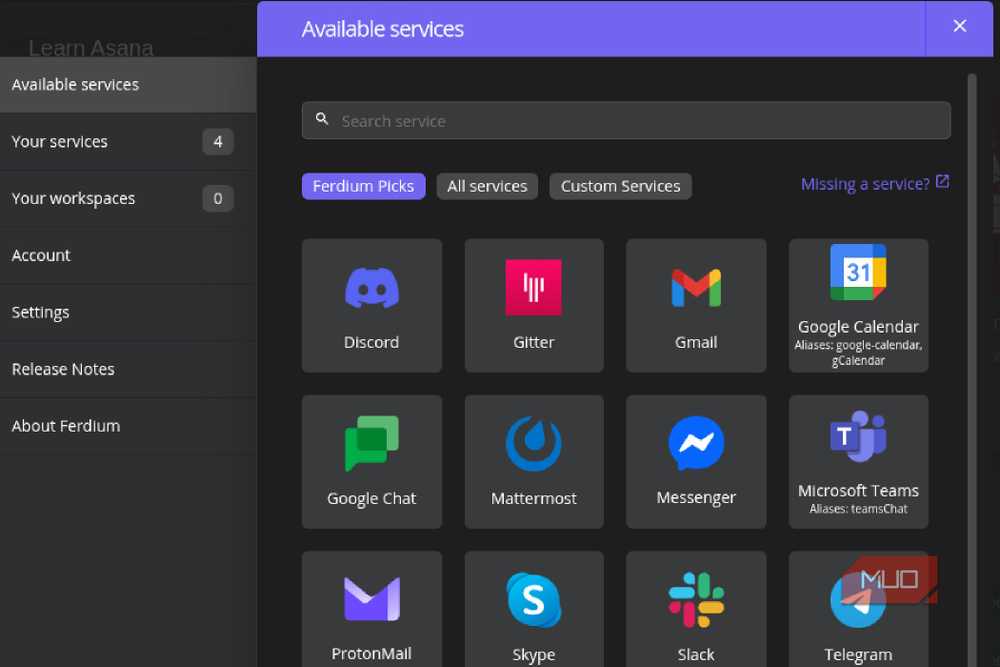1000x667 pixels.
Task: Select the Telegram service icon
Action: (858, 600)
